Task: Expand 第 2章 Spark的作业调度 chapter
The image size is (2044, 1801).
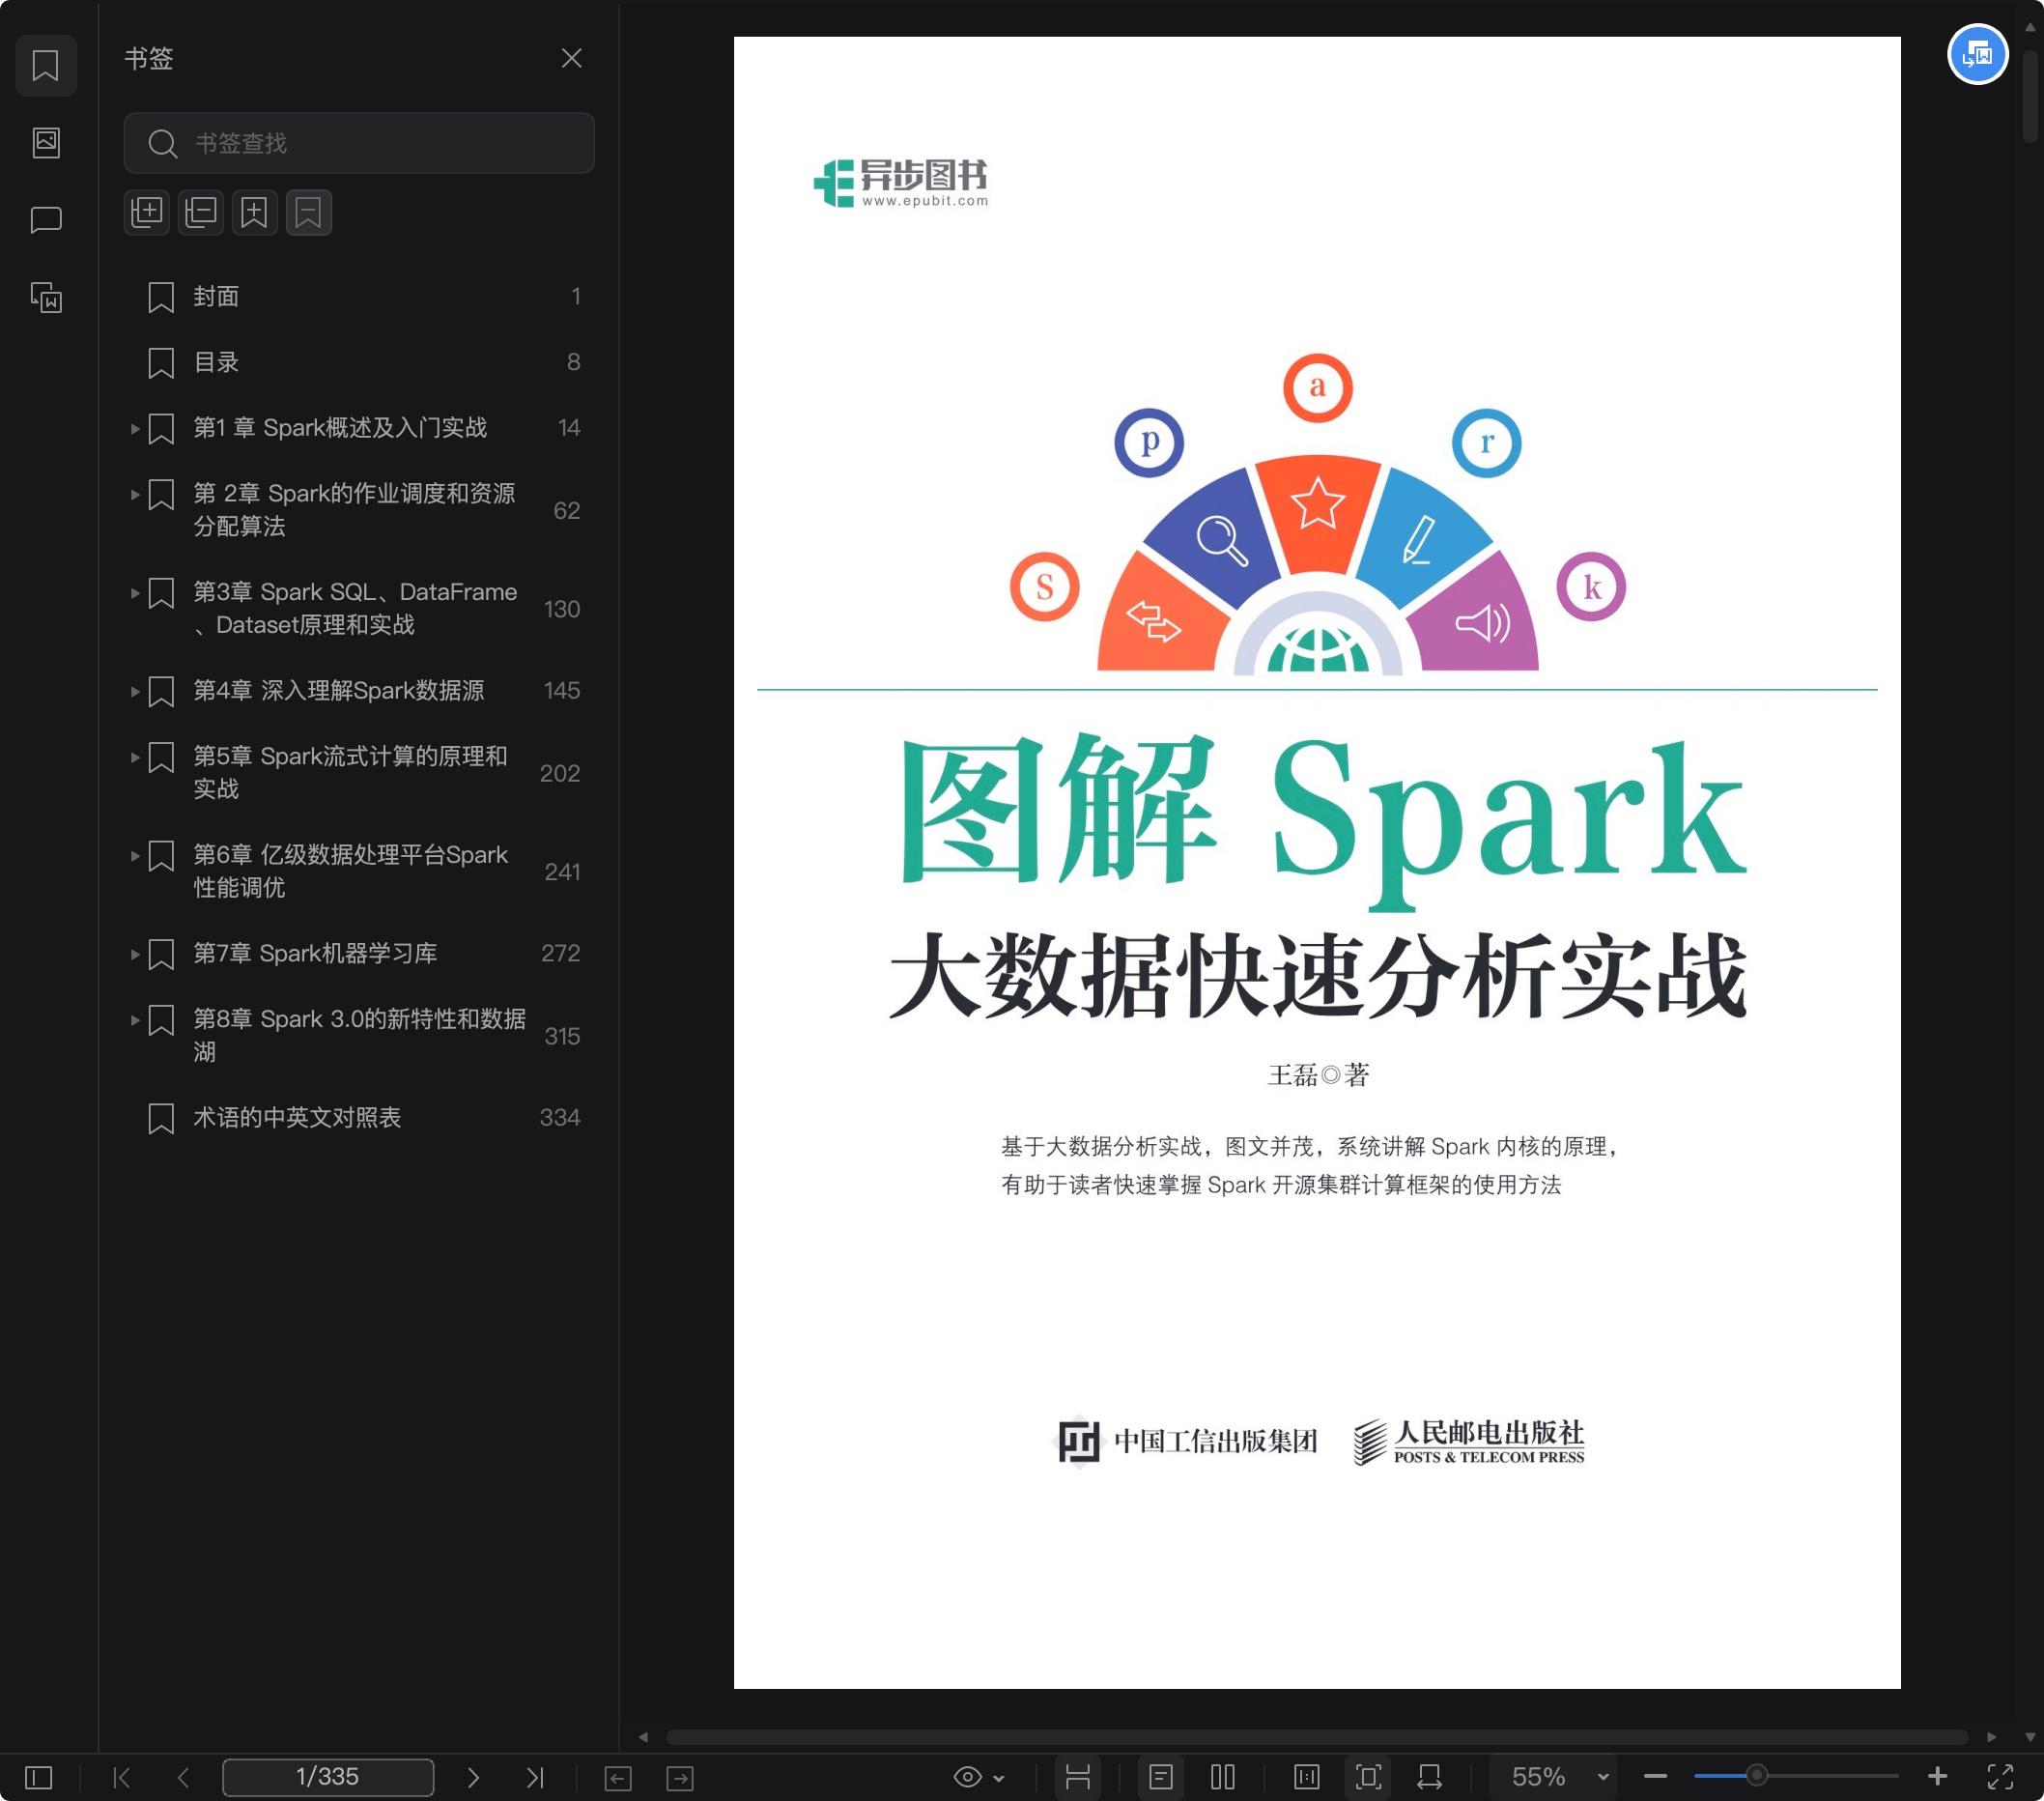Action: click(x=134, y=494)
